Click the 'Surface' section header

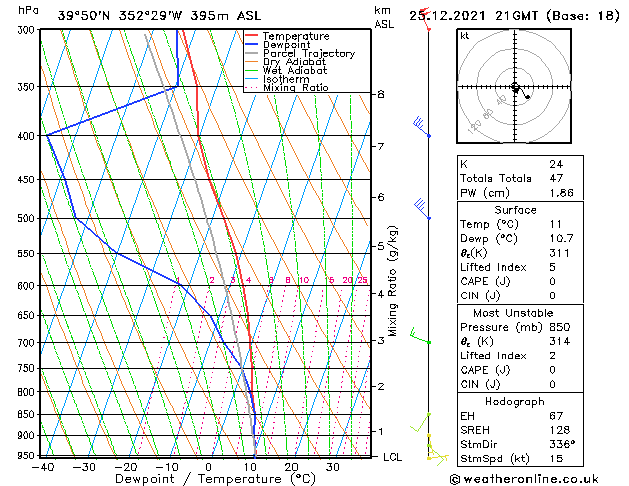(515, 210)
